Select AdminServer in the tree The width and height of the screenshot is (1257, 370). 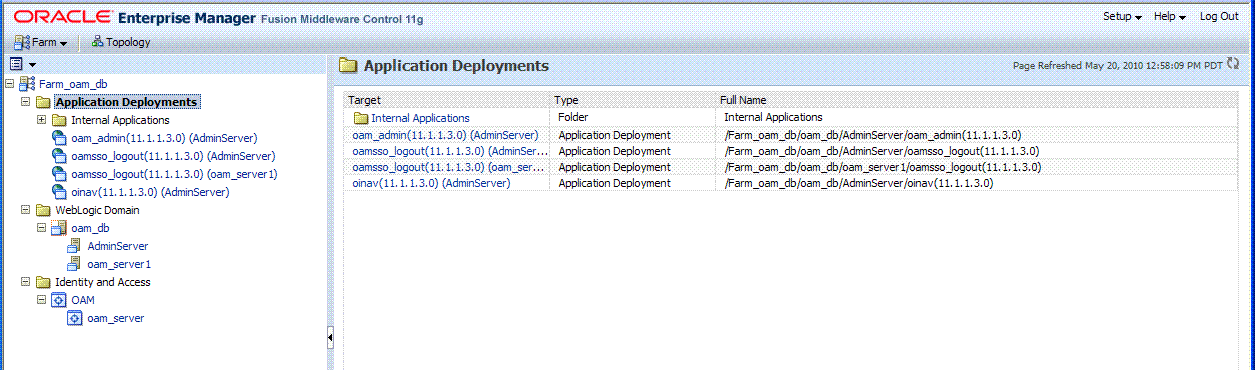pyautogui.click(x=118, y=246)
